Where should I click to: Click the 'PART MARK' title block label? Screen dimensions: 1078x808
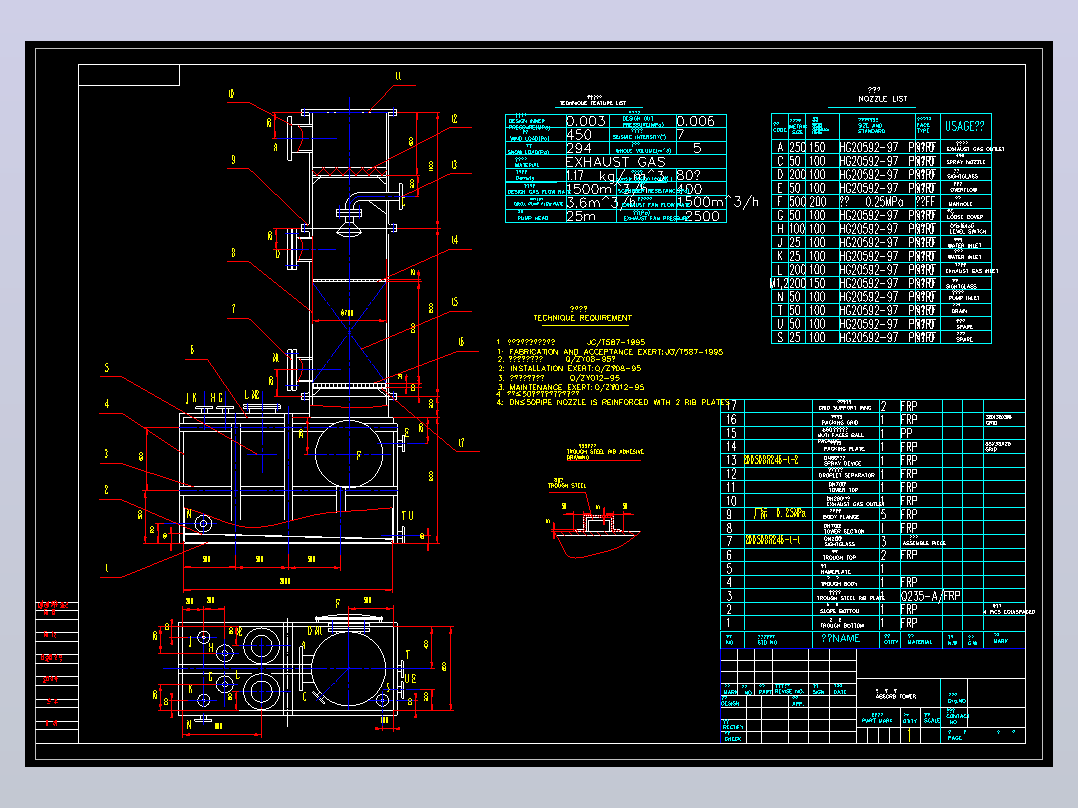tap(877, 721)
